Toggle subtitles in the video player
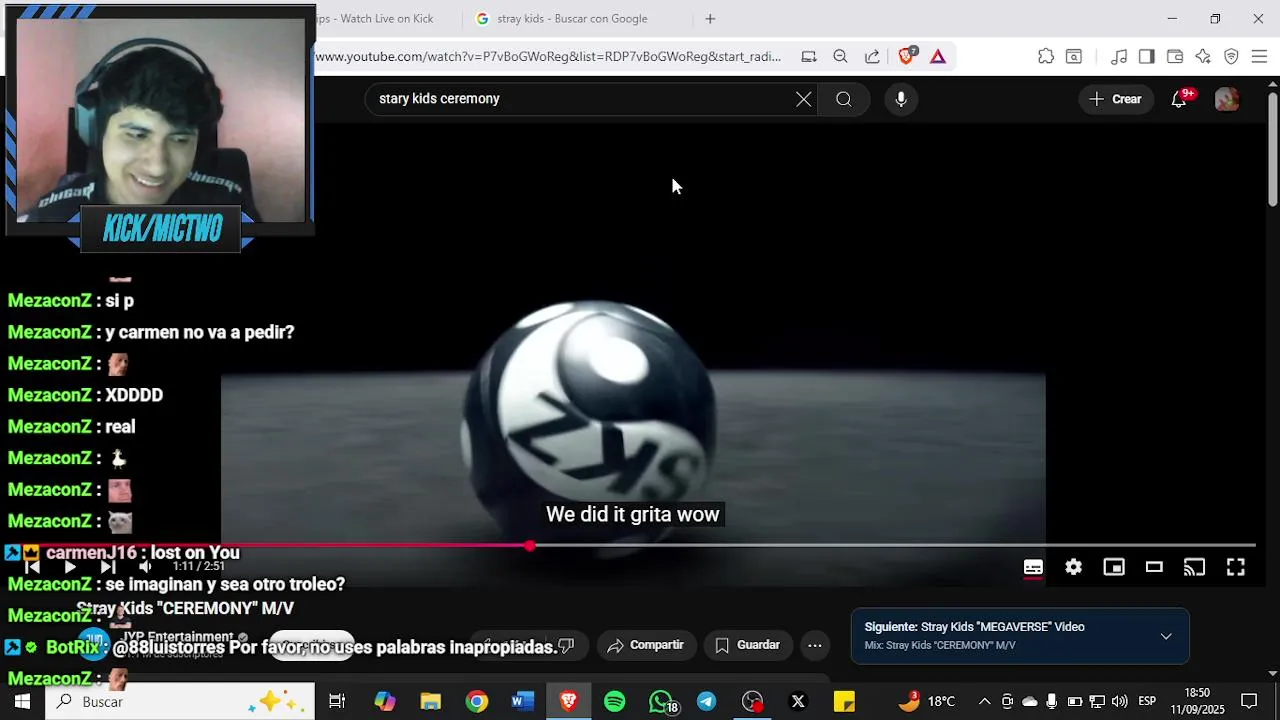This screenshot has height=720, width=1280. tap(1033, 567)
